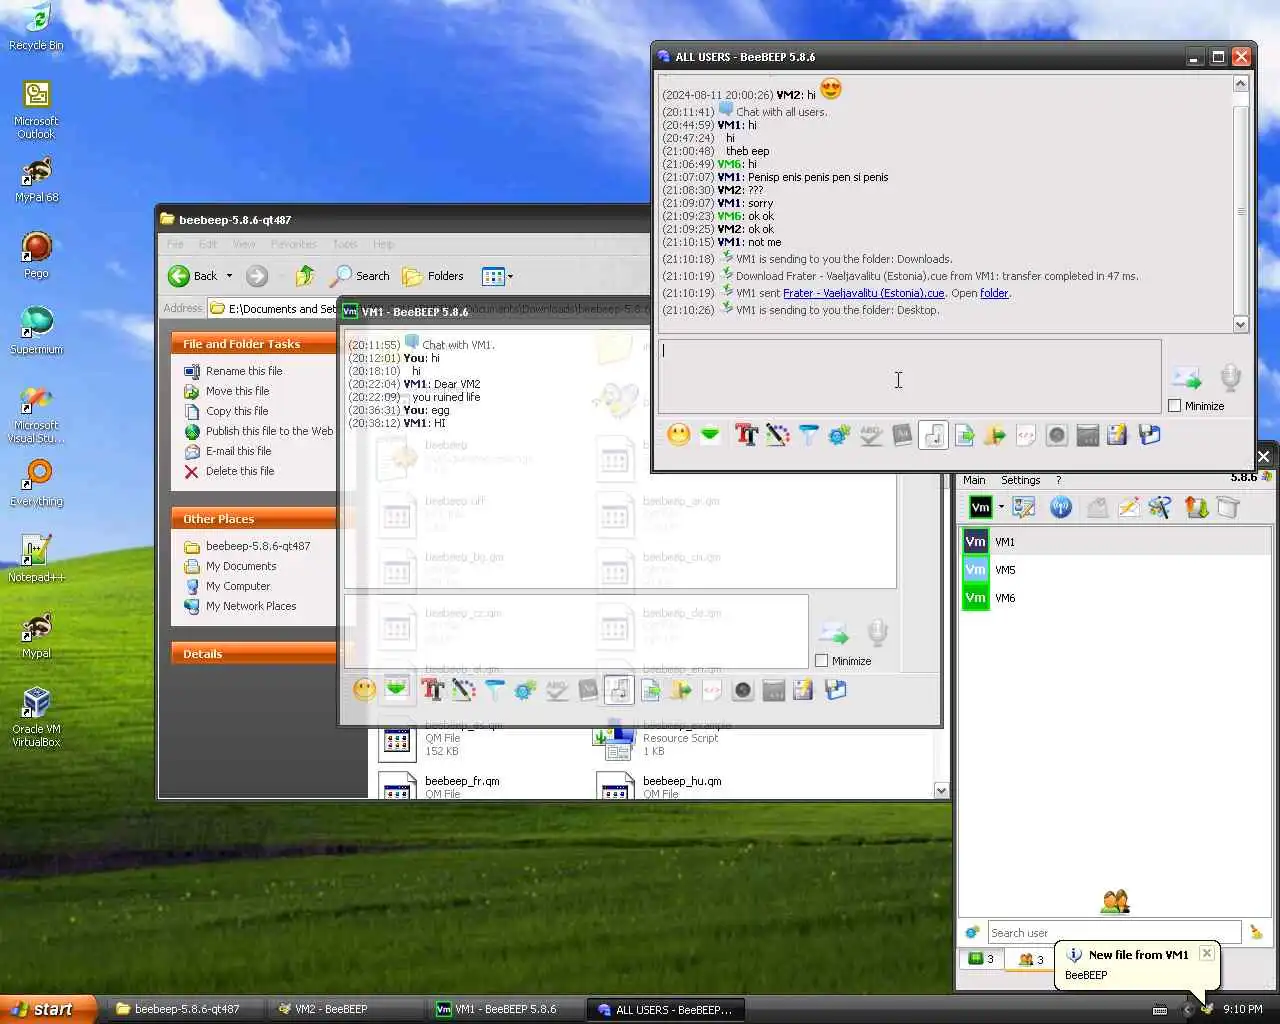The image size is (1280, 1024).
Task: Click blue broadcast network icon in BeeBEEP toolbar
Action: (1061, 507)
